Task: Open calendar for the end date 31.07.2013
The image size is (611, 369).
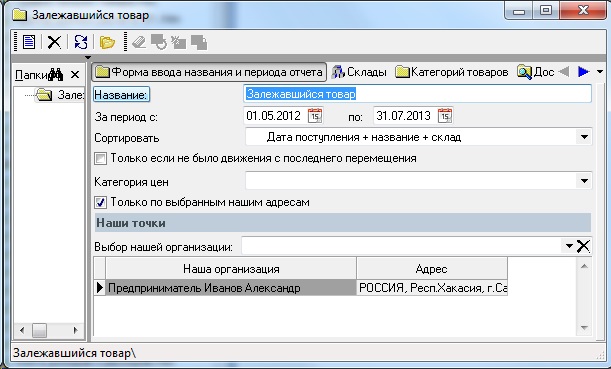Action: pyautogui.click(x=445, y=116)
